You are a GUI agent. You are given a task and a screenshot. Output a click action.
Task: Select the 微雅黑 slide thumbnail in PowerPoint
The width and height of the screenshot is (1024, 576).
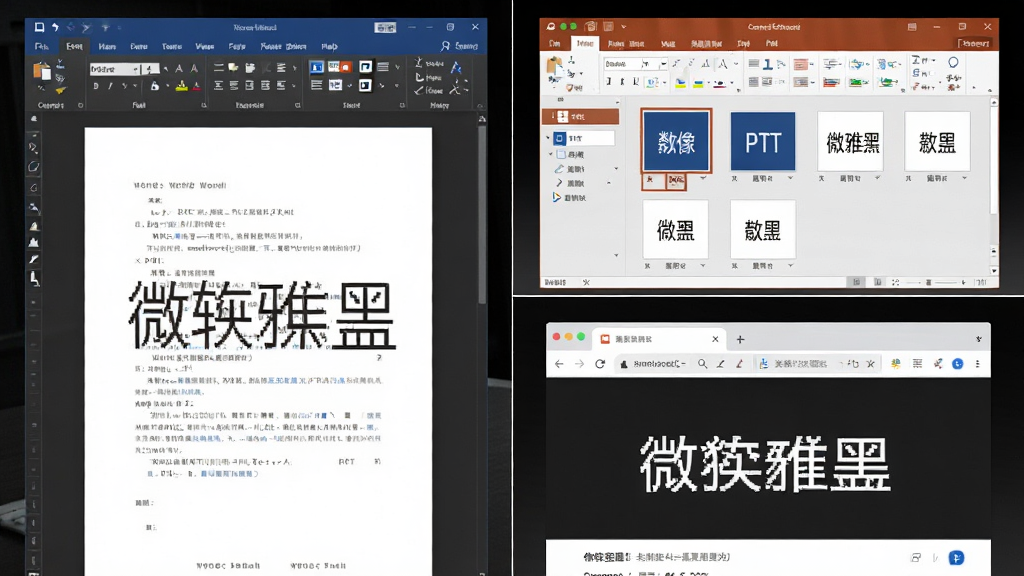(x=850, y=141)
